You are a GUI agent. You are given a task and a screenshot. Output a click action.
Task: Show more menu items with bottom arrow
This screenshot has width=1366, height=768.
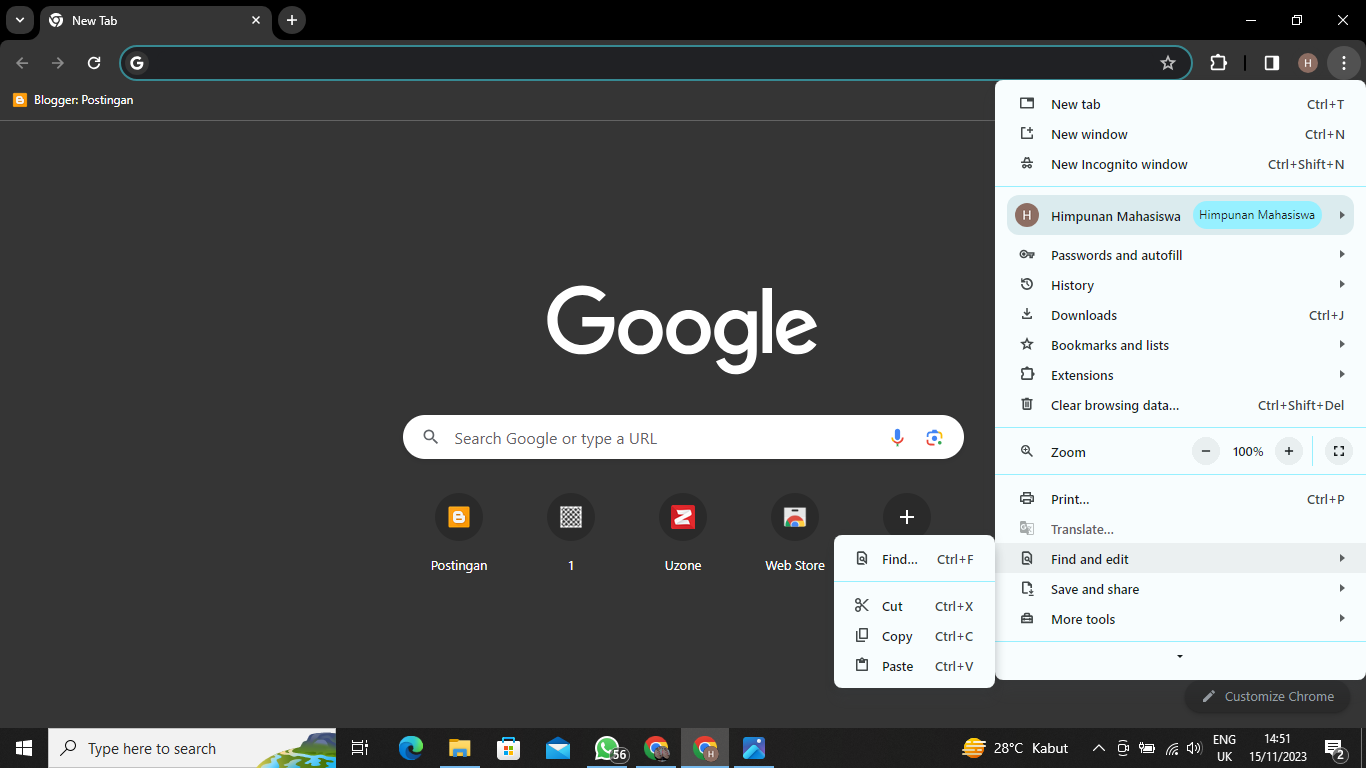[1180, 657]
